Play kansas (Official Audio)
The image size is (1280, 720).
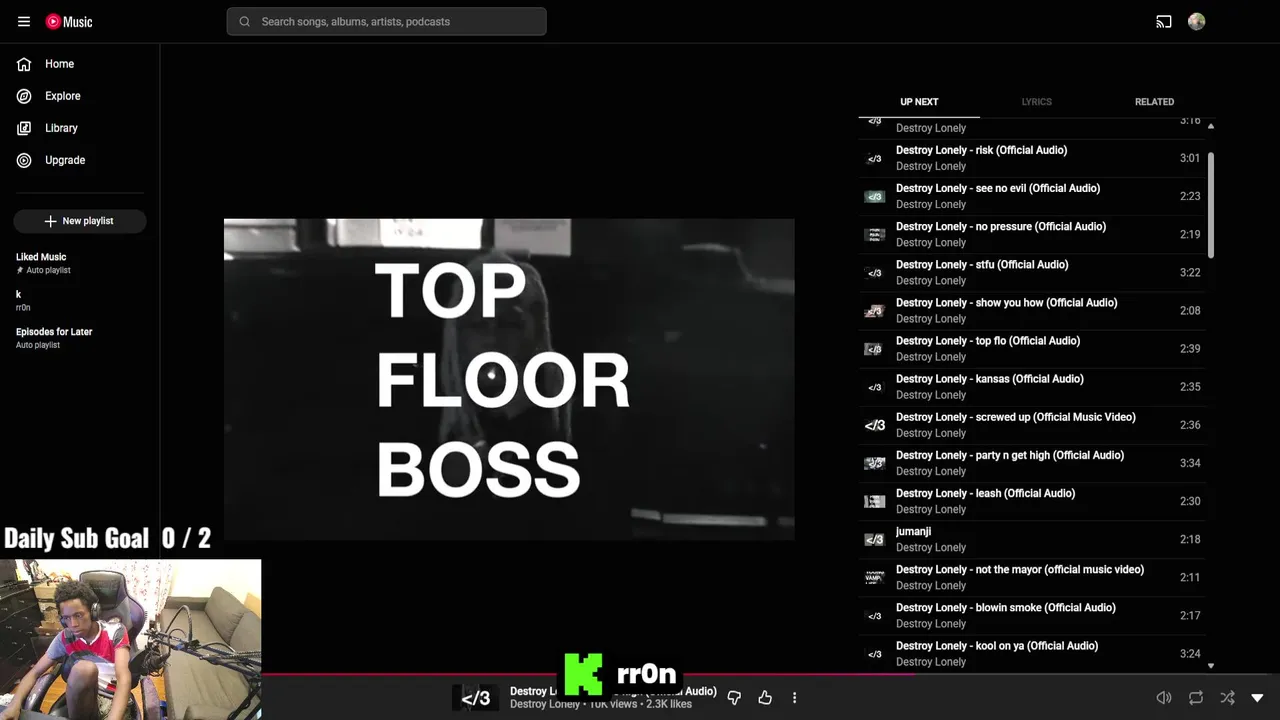click(x=1032, y=386)
